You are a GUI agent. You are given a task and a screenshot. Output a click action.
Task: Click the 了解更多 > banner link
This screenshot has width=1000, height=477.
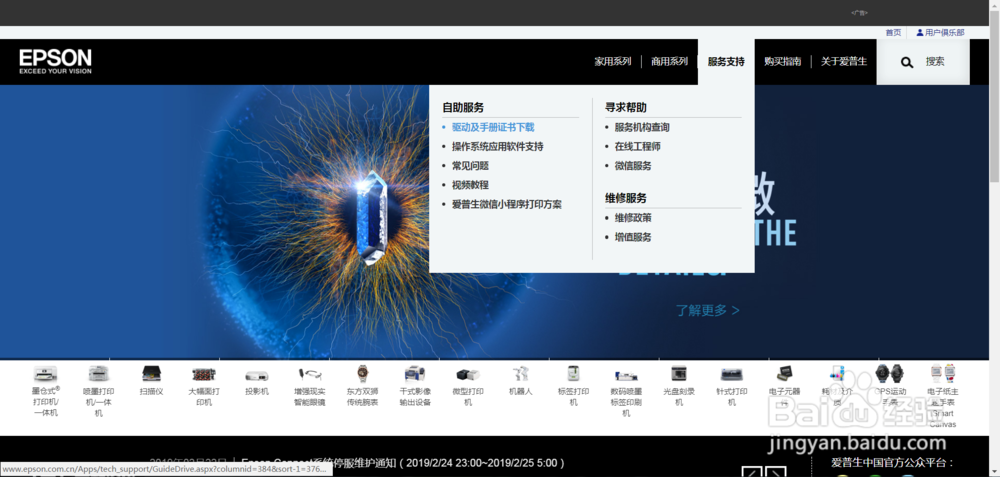708,311
